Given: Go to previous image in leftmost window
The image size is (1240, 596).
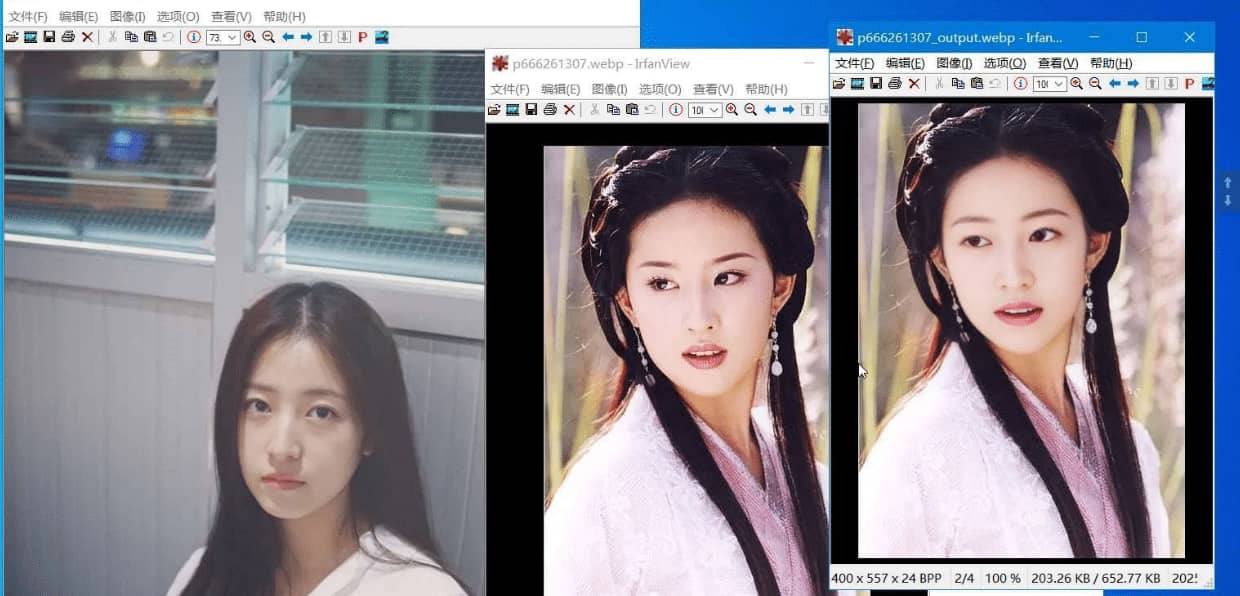Looking at the screenshot, I should click(x=288, y=37).
